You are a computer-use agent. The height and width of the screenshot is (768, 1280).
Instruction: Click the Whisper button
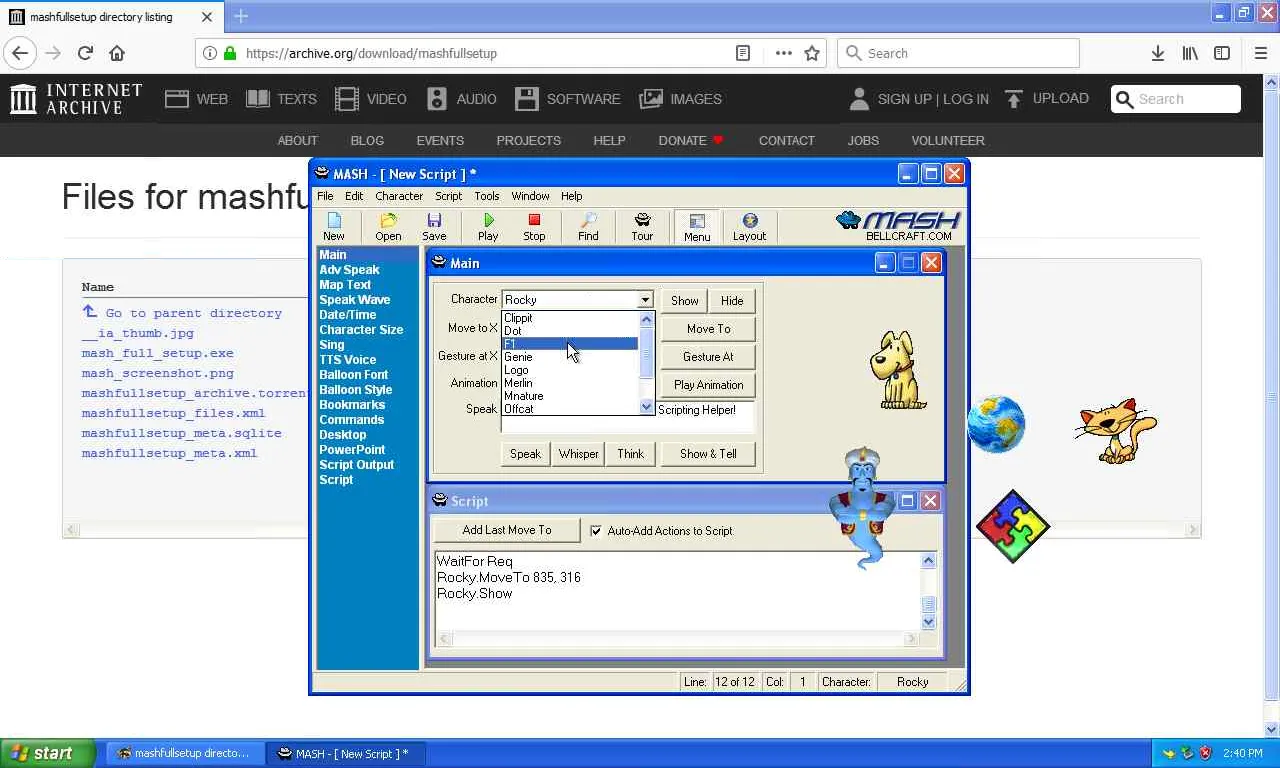coord(579,454)
